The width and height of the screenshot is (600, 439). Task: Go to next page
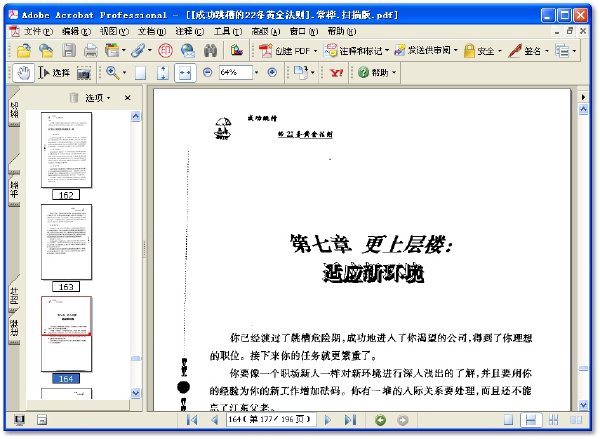(x=328, y=420)
